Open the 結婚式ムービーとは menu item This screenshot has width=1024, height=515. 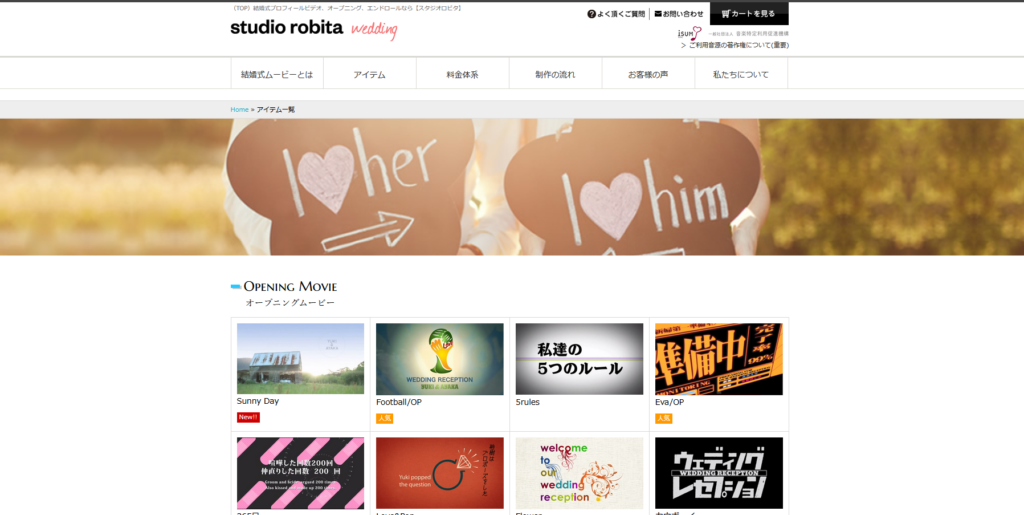coord(277,74)
